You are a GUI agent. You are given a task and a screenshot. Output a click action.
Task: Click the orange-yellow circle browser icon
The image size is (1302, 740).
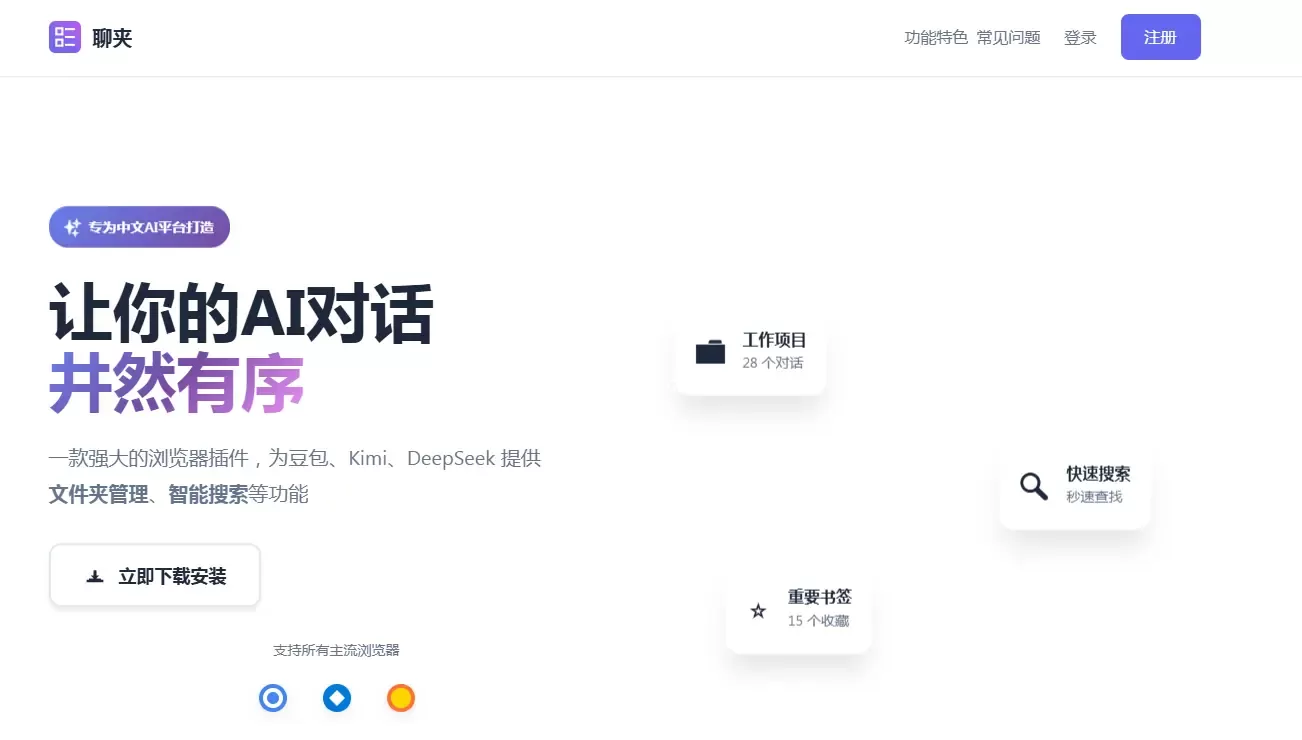coord(401,698)
